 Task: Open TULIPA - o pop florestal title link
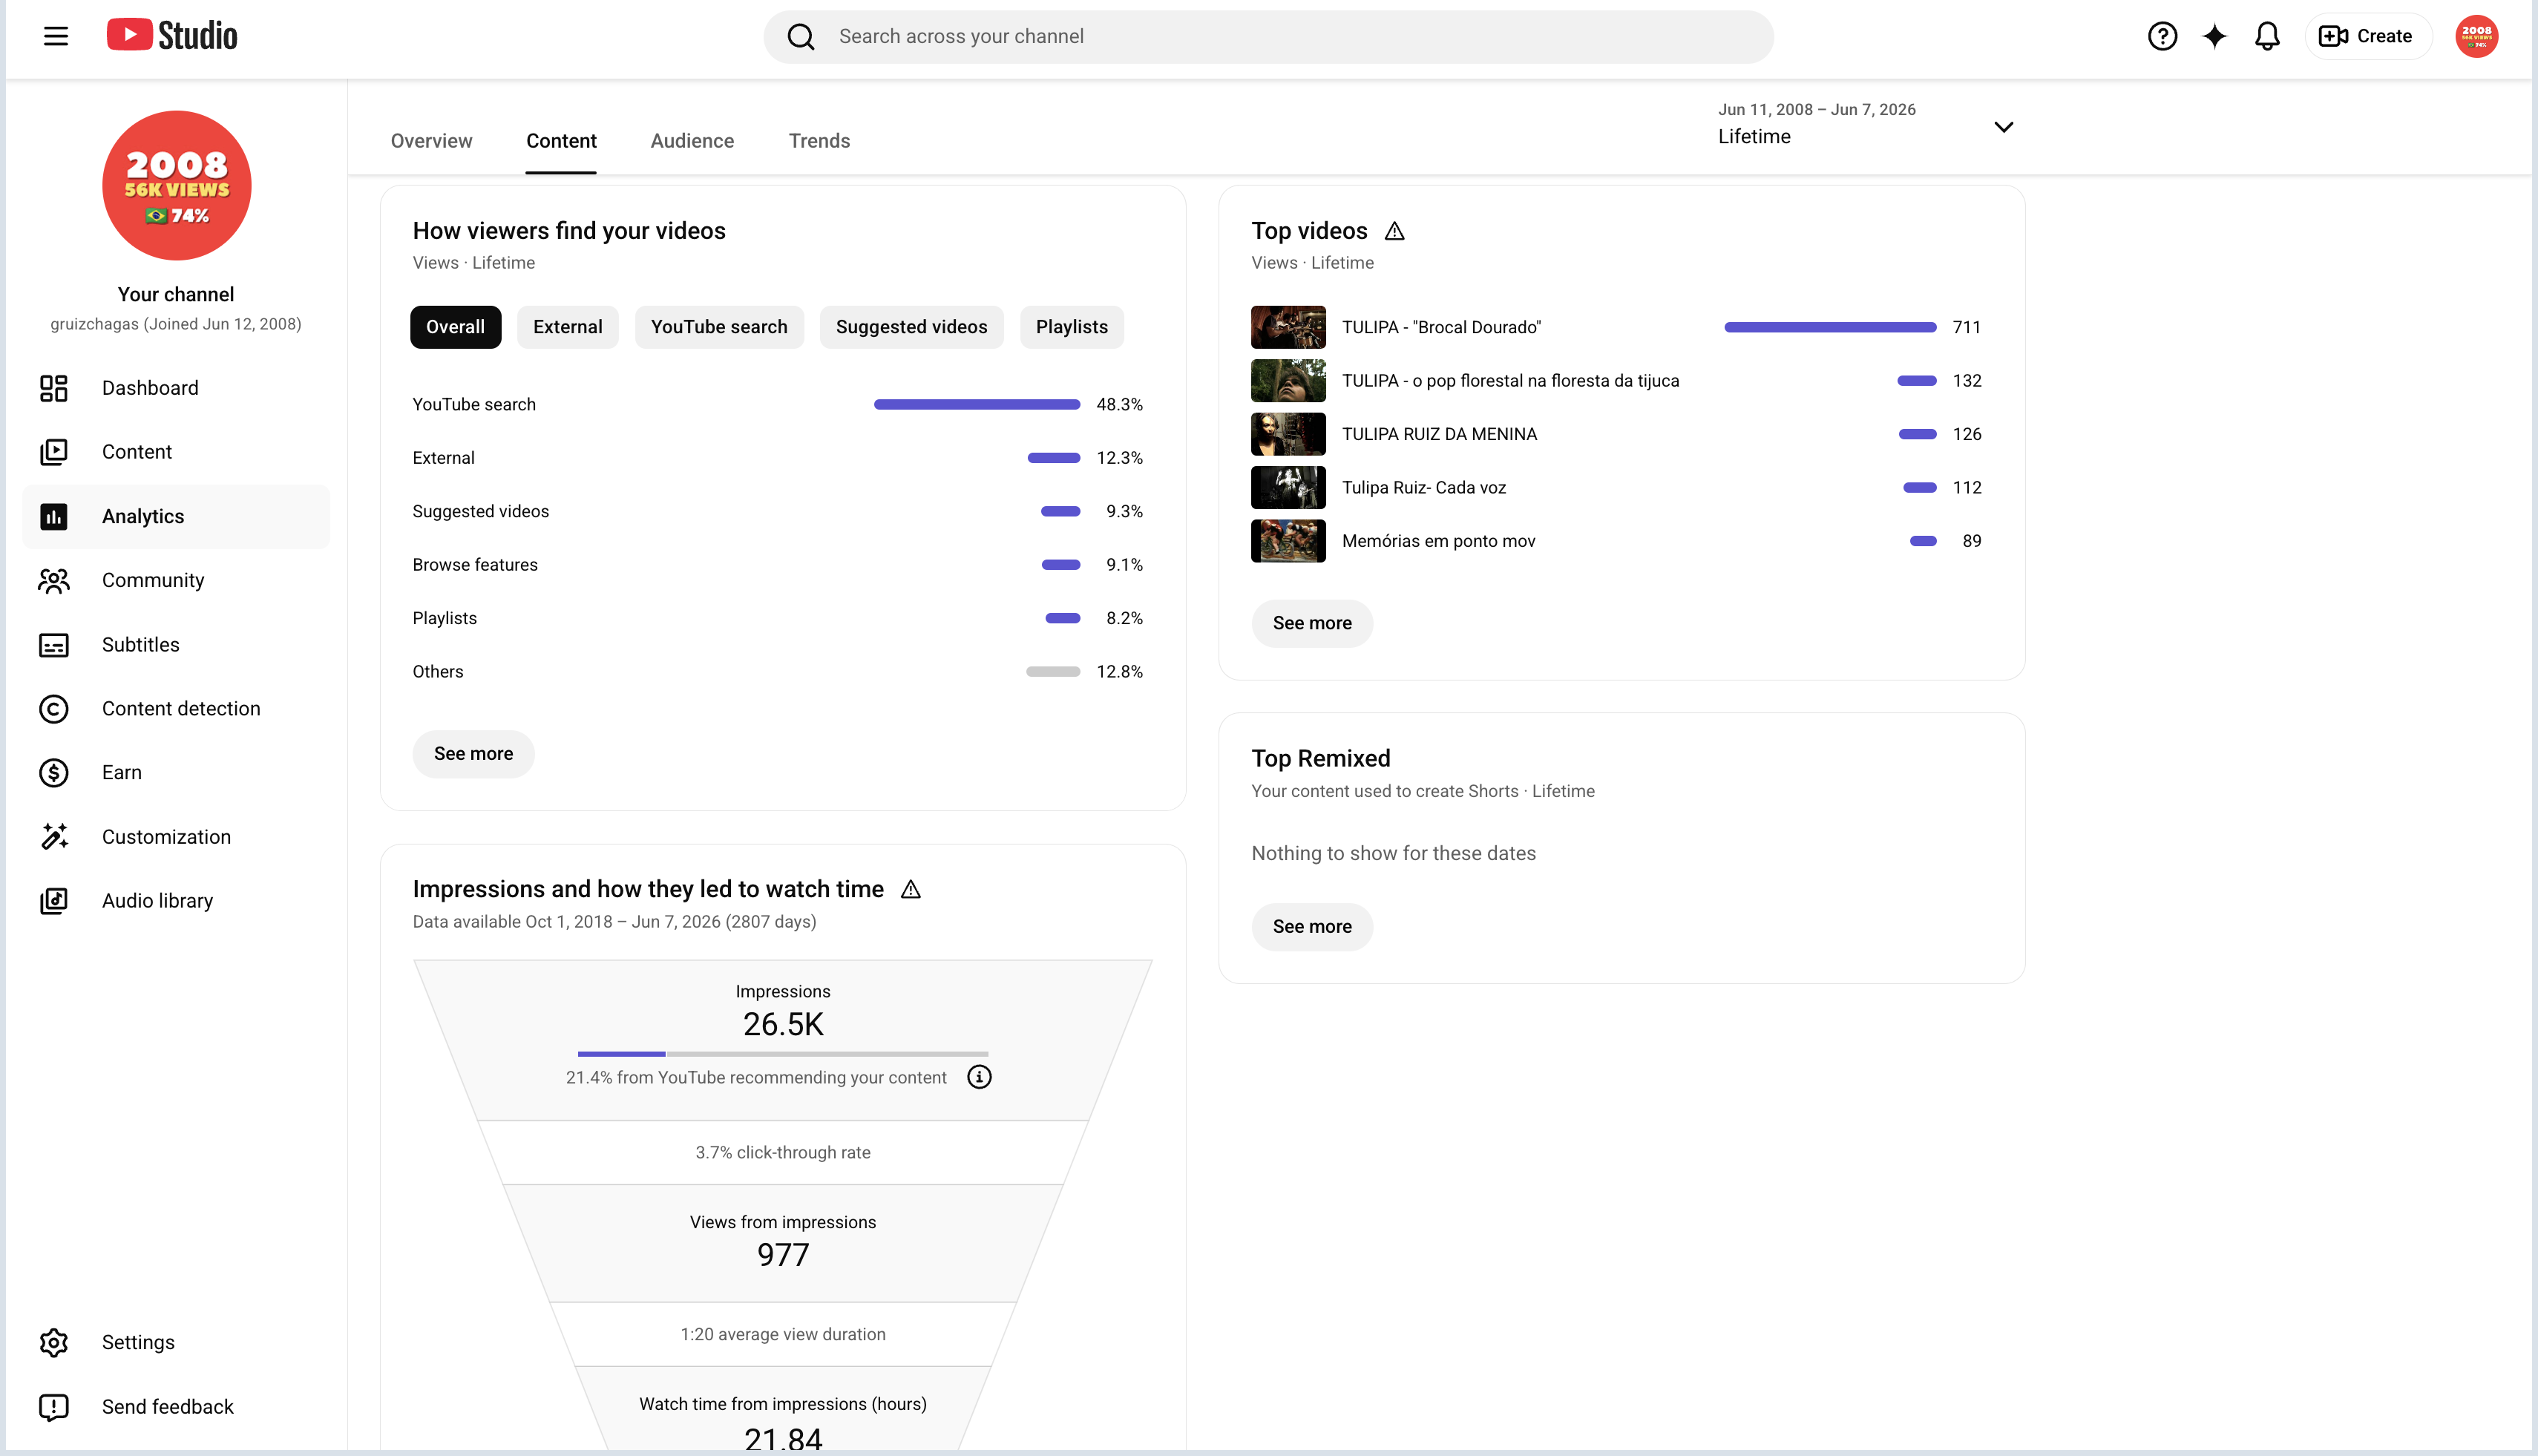[1510, 381]
